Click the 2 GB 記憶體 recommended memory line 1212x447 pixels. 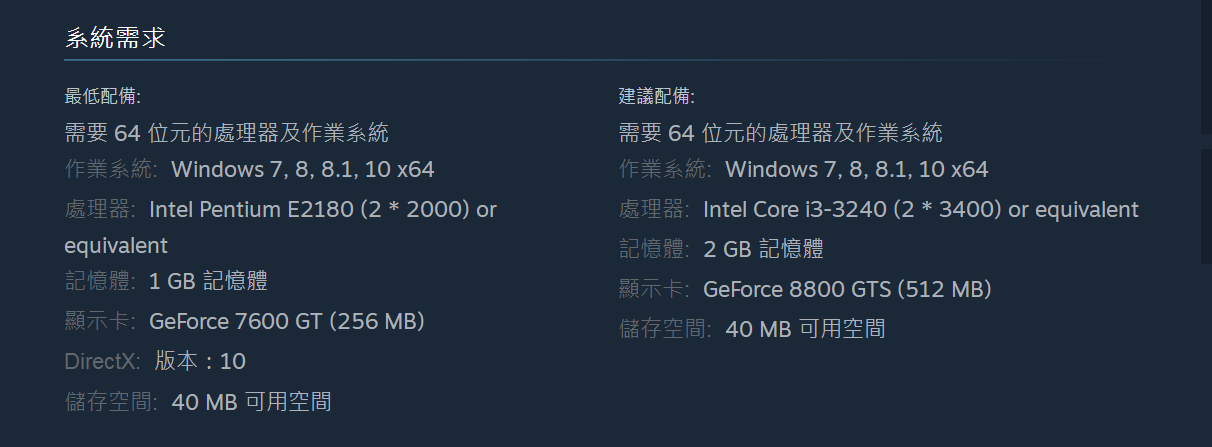click(721, 249)
